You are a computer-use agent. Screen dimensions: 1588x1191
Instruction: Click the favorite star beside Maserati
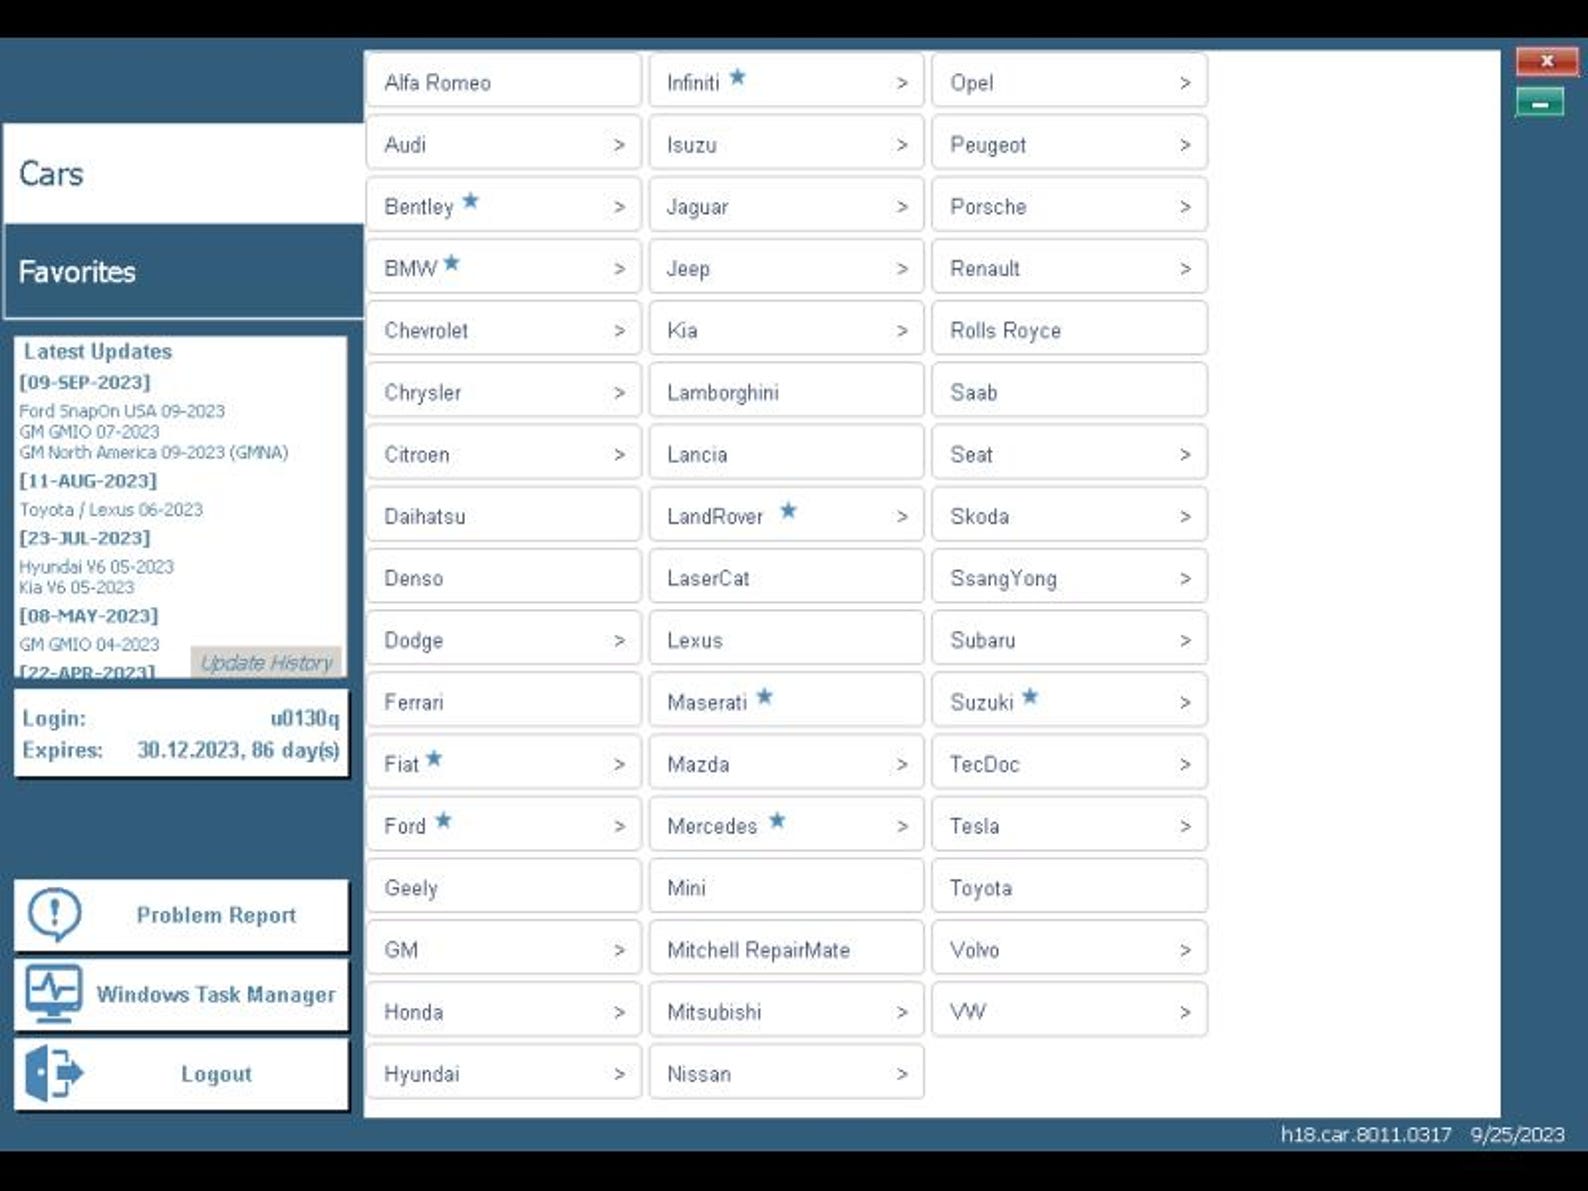[x=764, y=697]
